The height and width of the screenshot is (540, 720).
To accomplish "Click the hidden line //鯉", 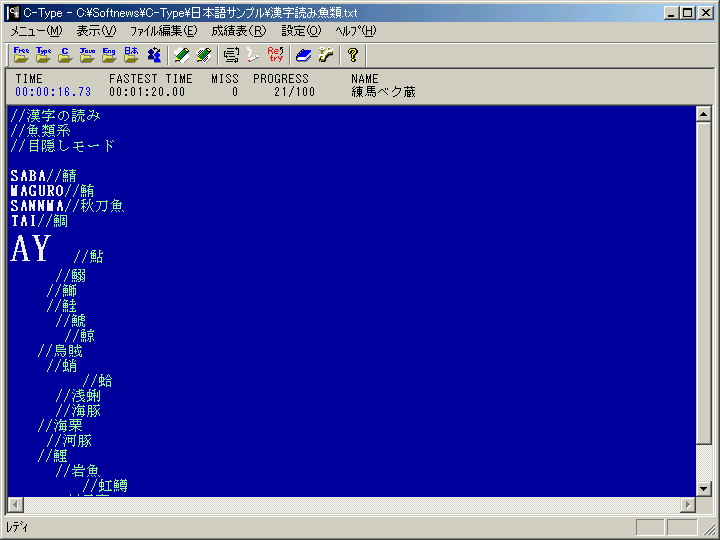I will [53, 456].
